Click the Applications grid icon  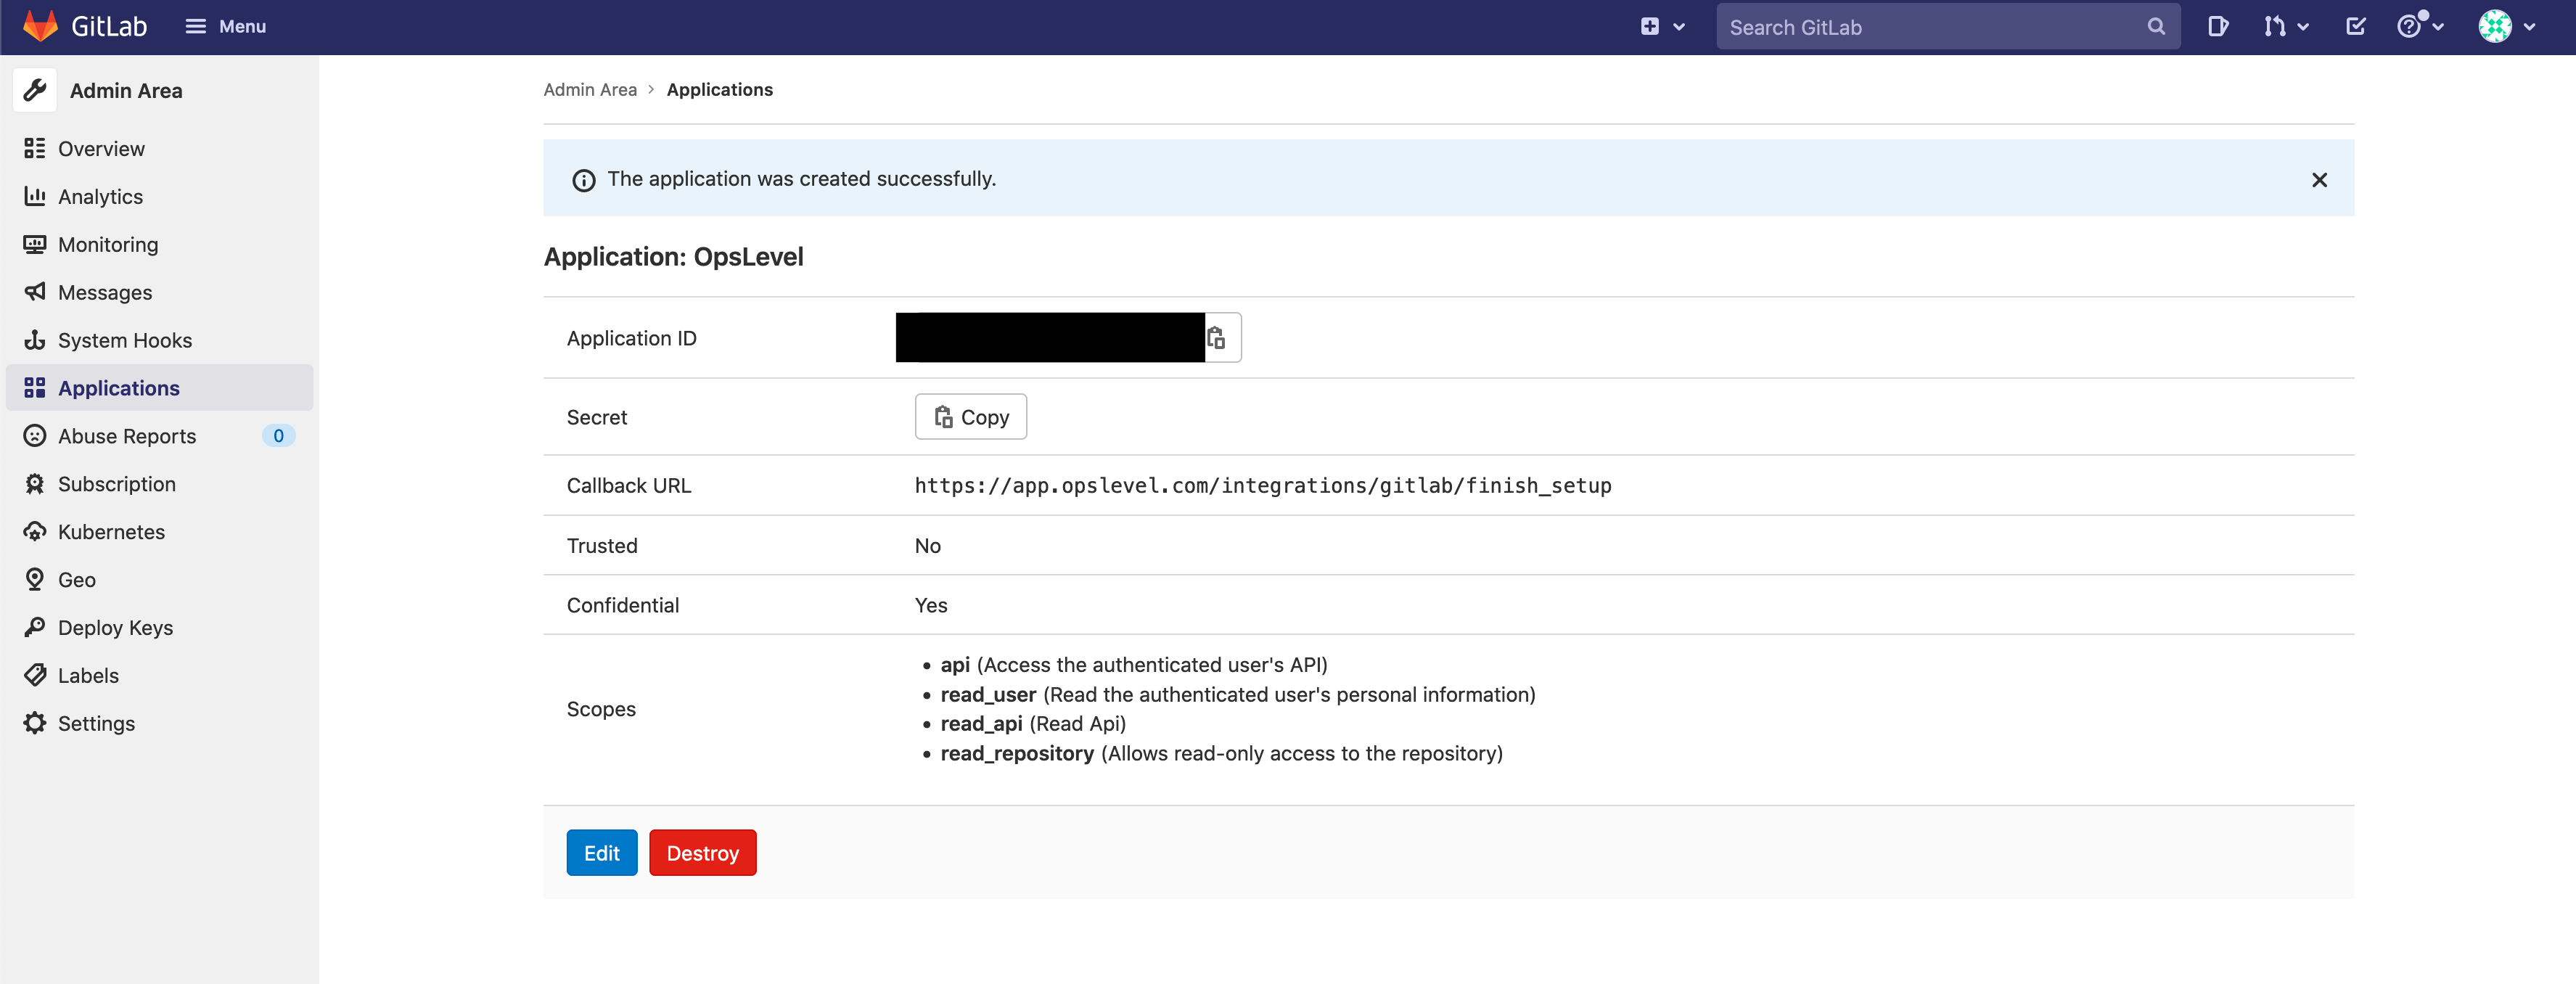point(35,388)
